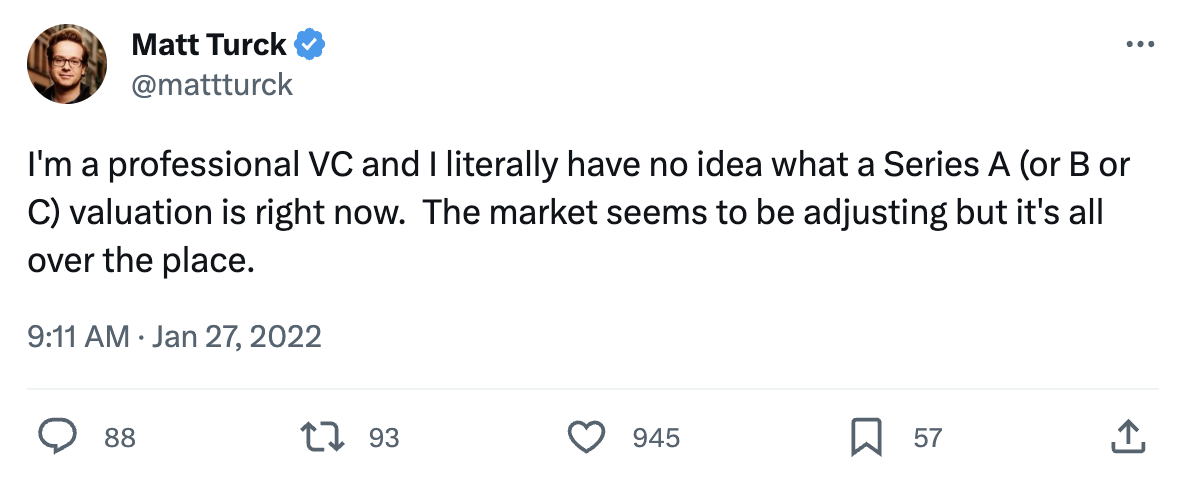Image resolution: width=1188 pixels, height=480 pixels.
Task: Like the tweet with the heart icon
Action: click(x=587, y=437)
